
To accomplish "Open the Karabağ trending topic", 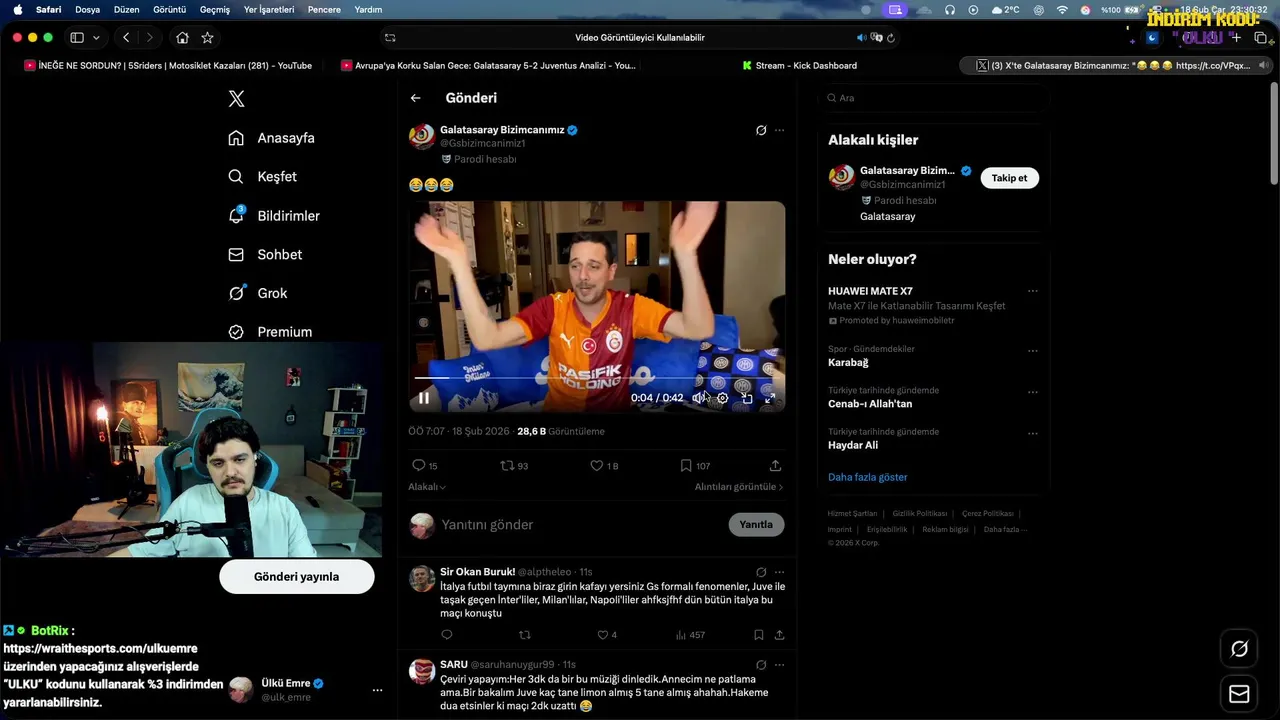I will (x=848, y=363).
